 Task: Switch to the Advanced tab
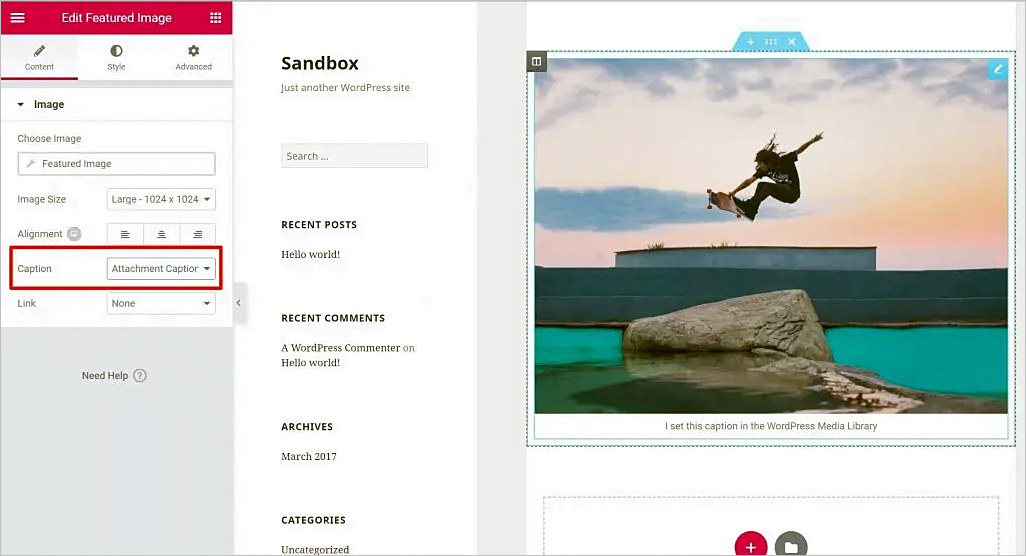[193, 58]
